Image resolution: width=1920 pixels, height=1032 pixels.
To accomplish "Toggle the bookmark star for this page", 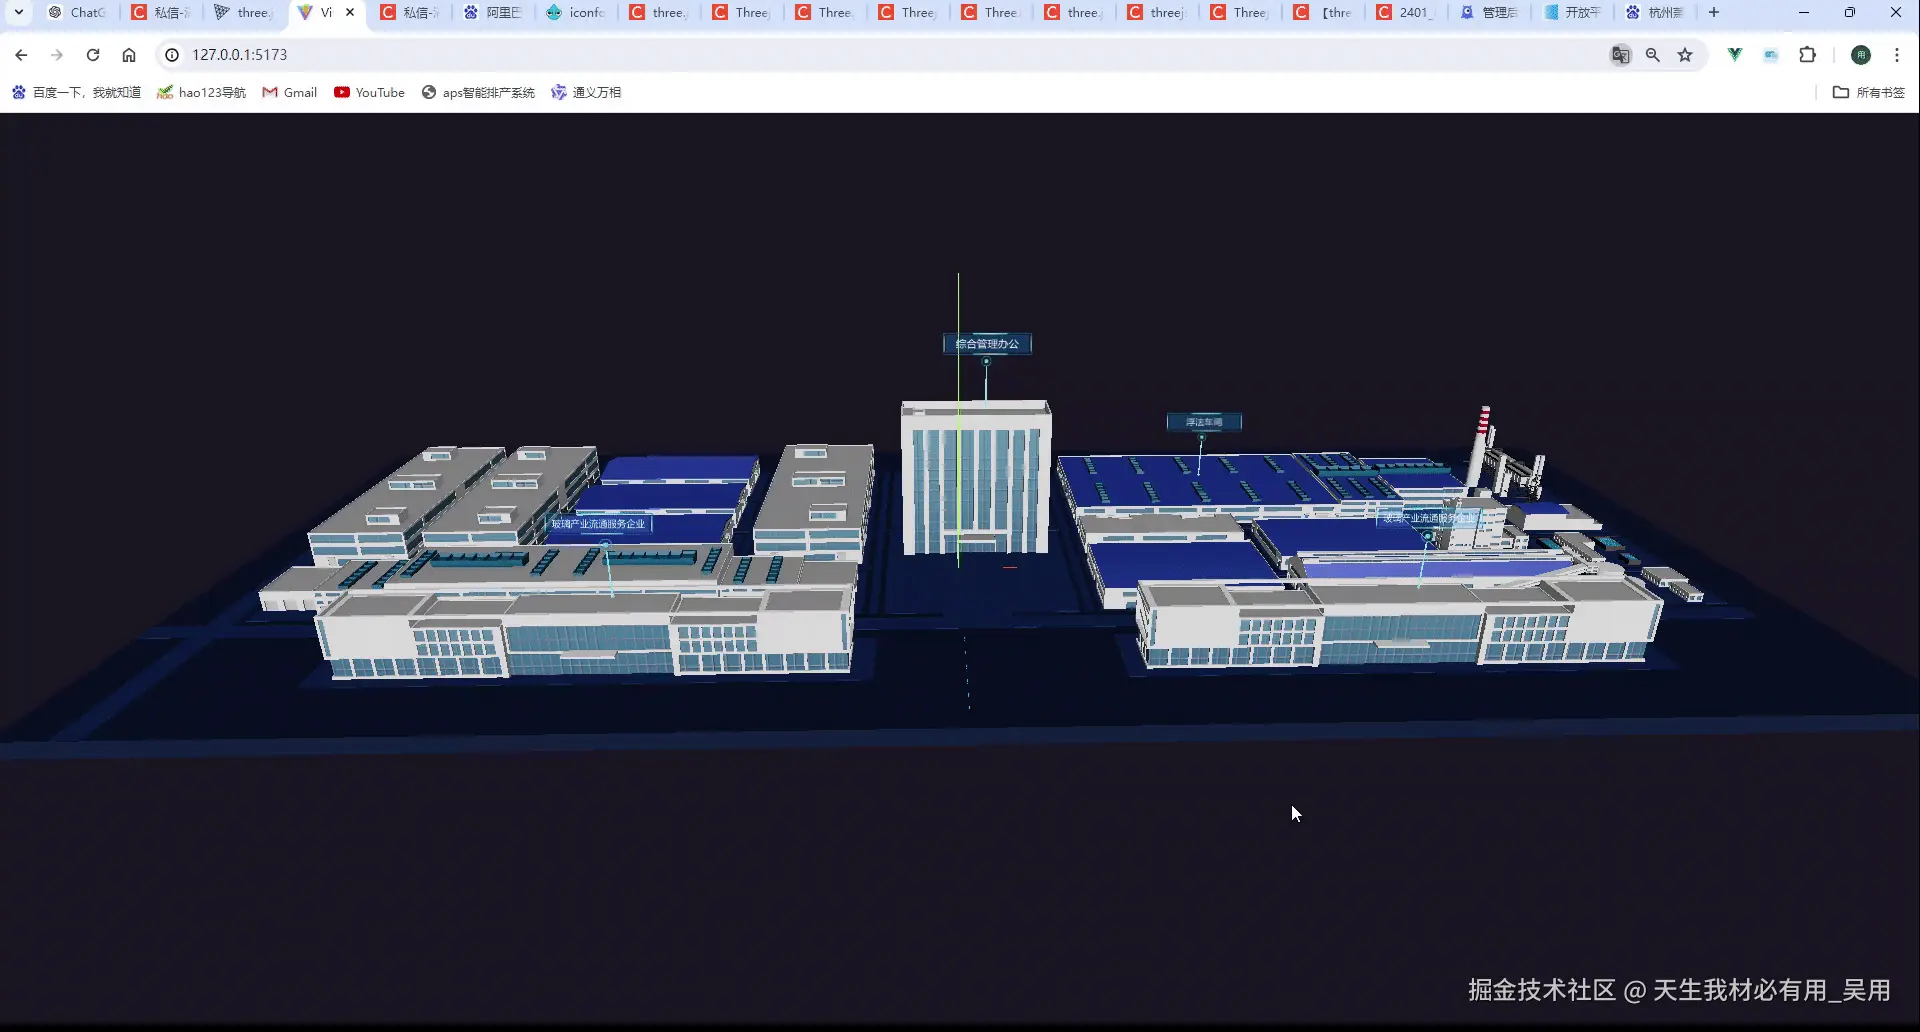I will (1686, 55).
